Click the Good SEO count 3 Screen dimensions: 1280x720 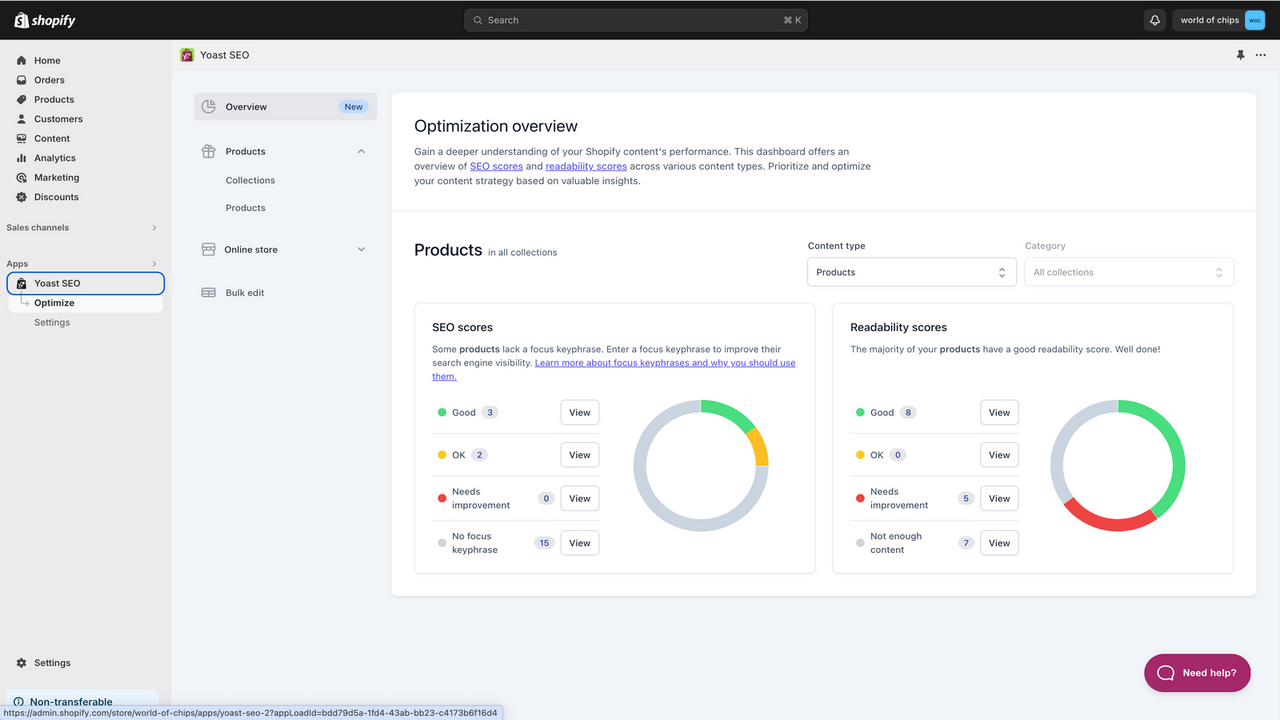(x=490, y=412)
